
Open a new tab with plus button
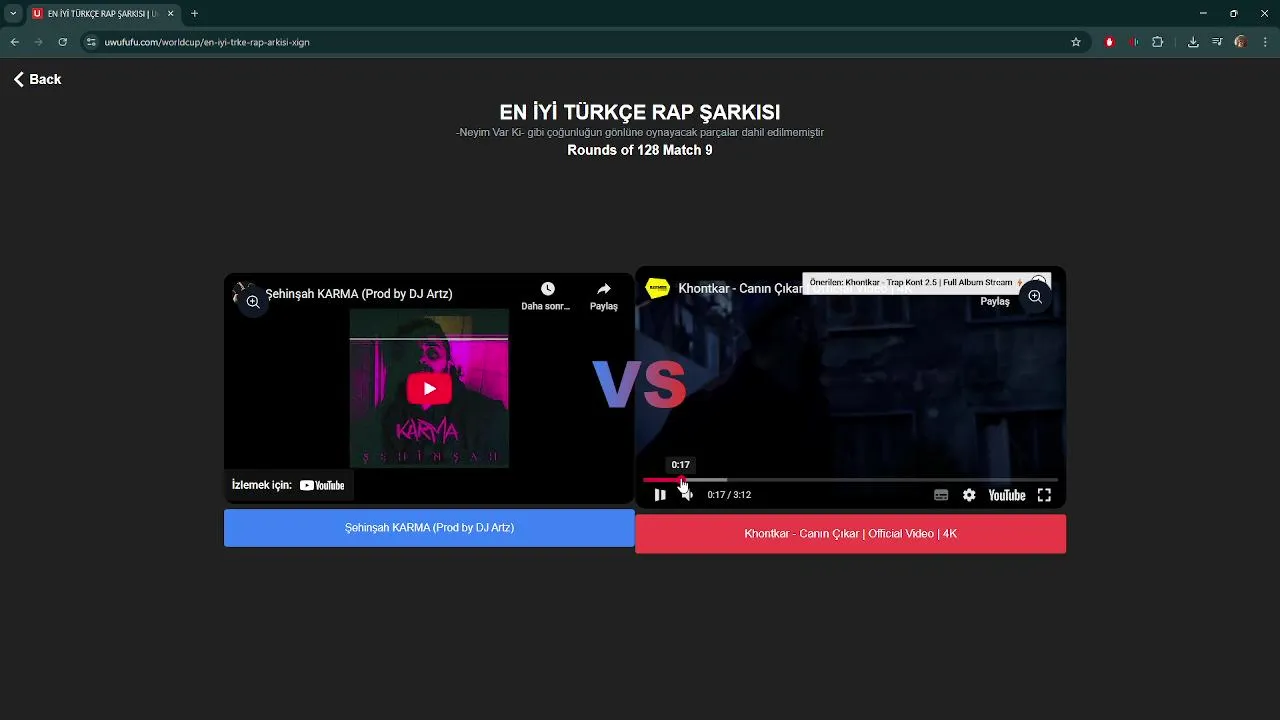coord(195,14)
